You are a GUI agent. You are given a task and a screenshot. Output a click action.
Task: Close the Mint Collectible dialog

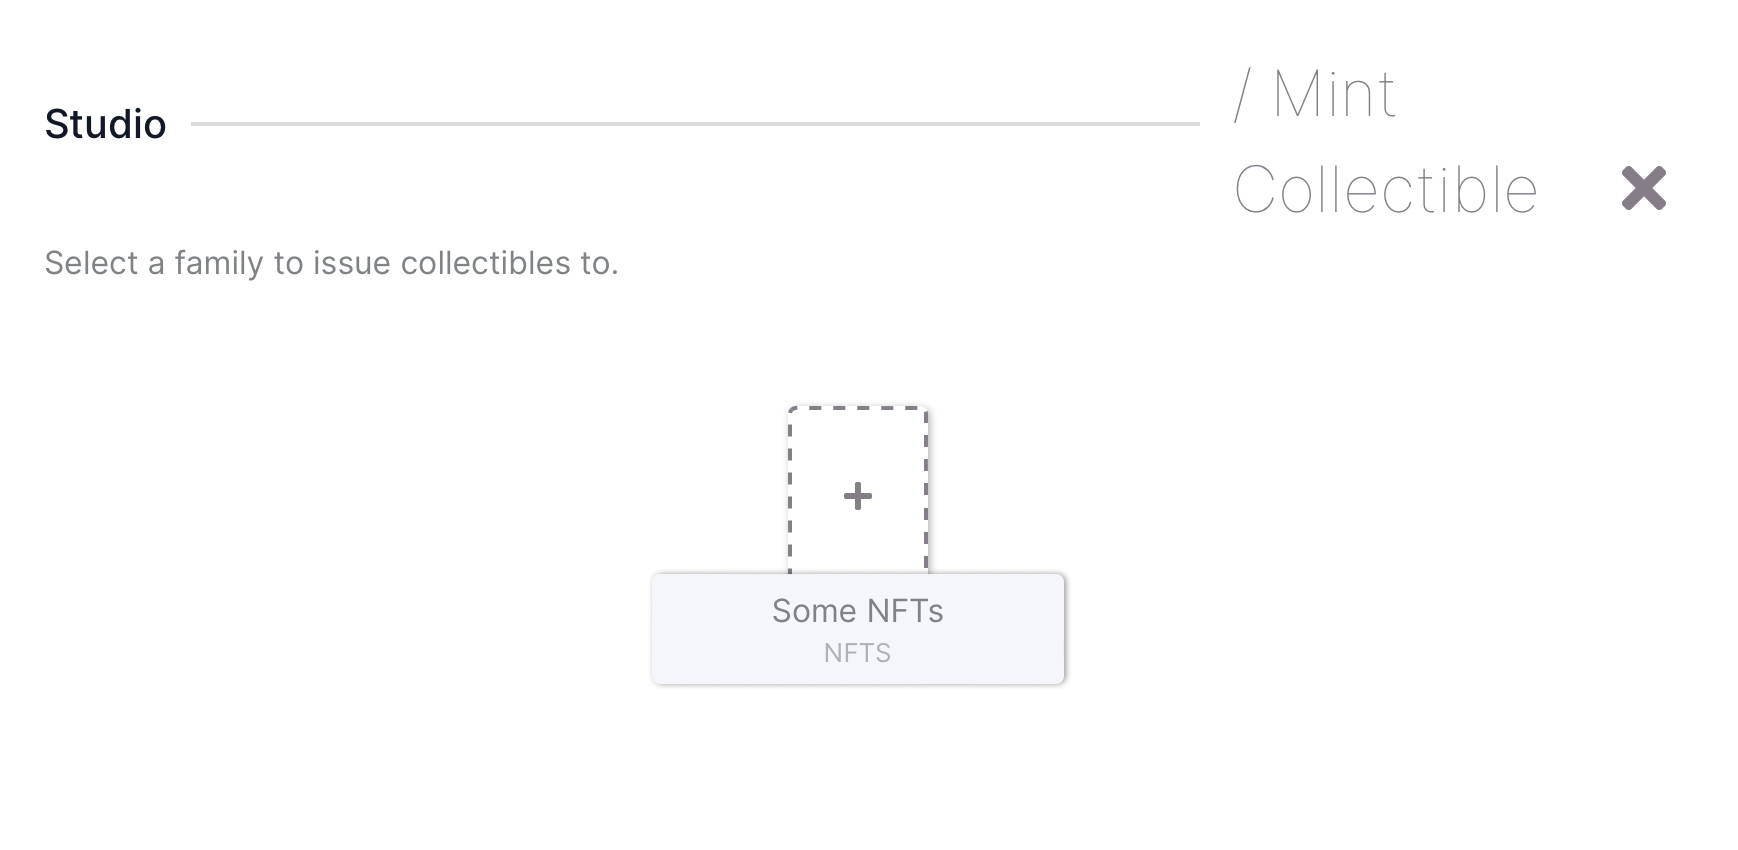[x=1643, y=188]
